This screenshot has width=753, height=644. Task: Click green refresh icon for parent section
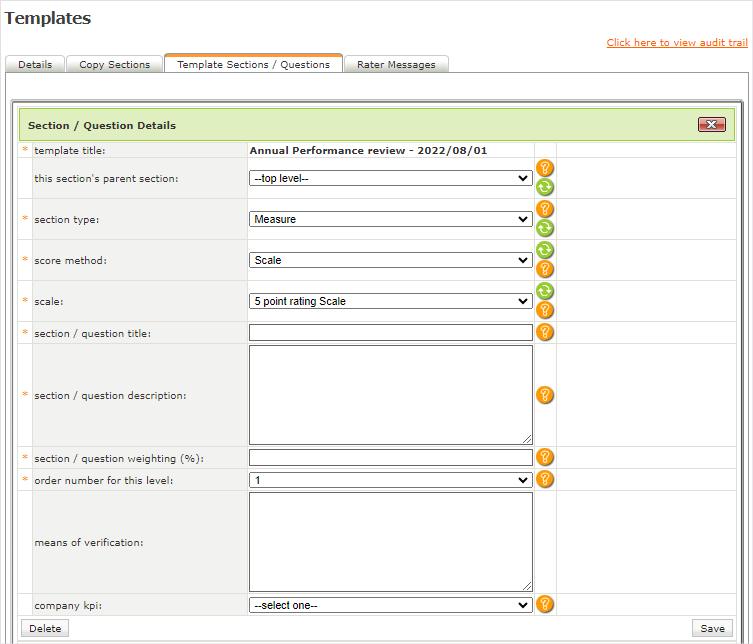(545, 187)
